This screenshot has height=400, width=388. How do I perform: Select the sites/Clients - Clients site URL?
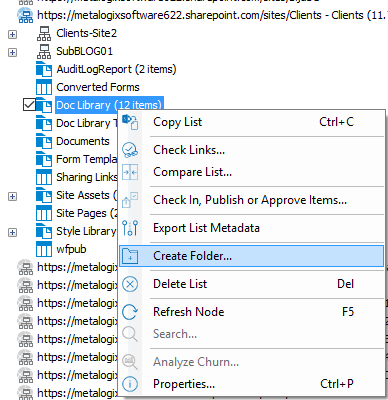tap(212, 15)
